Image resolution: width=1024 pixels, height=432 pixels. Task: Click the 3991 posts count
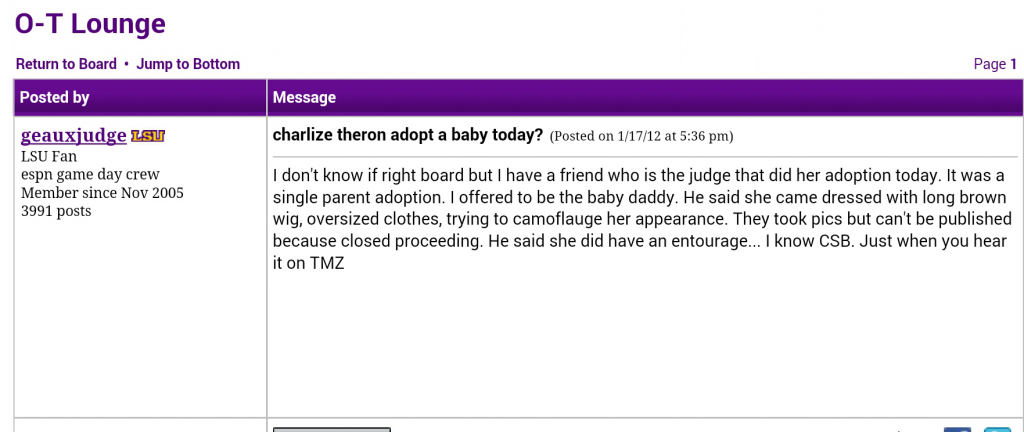56,211
